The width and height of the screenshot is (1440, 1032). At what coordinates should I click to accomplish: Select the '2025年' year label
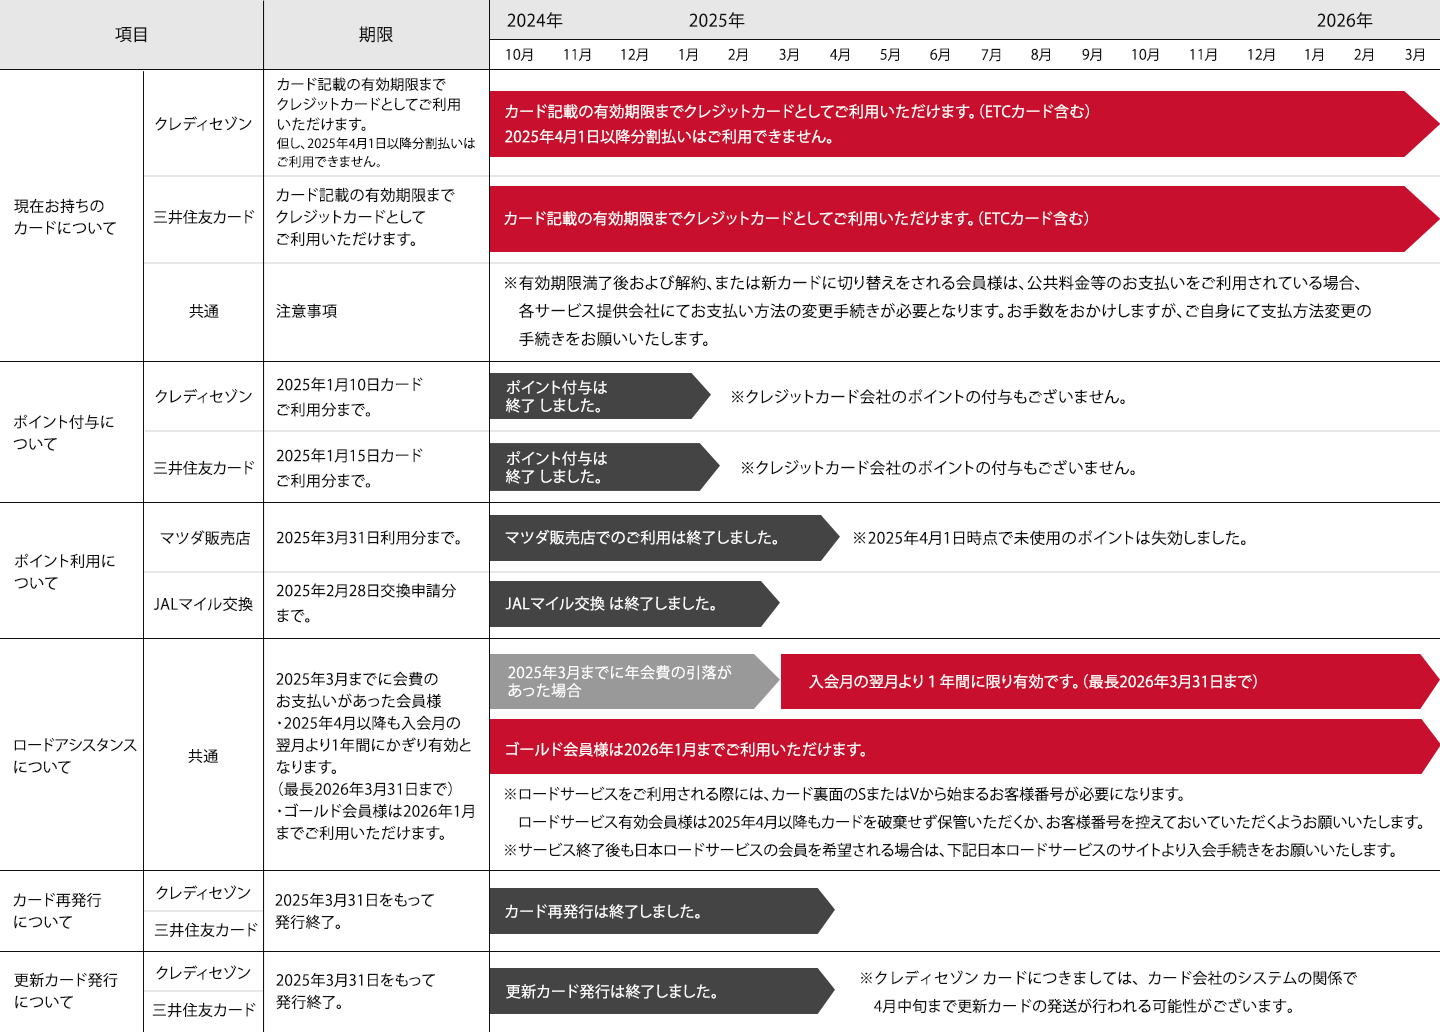coord(716,21)
